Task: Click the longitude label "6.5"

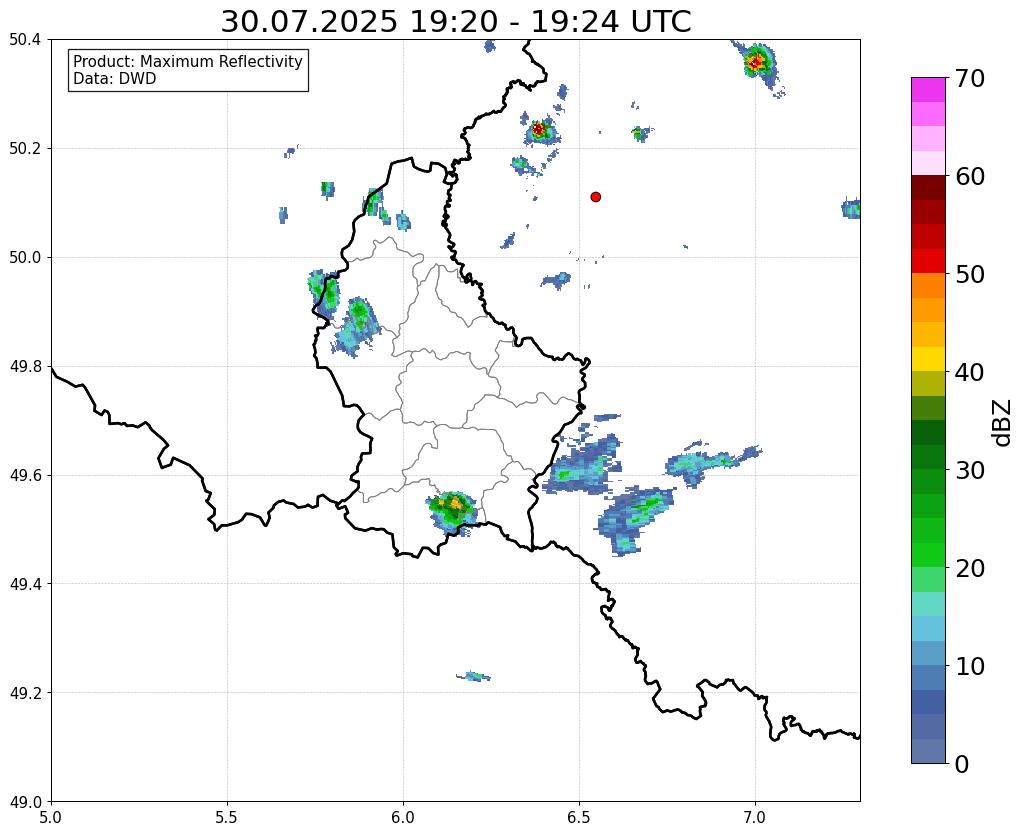Action: (579, 817)
